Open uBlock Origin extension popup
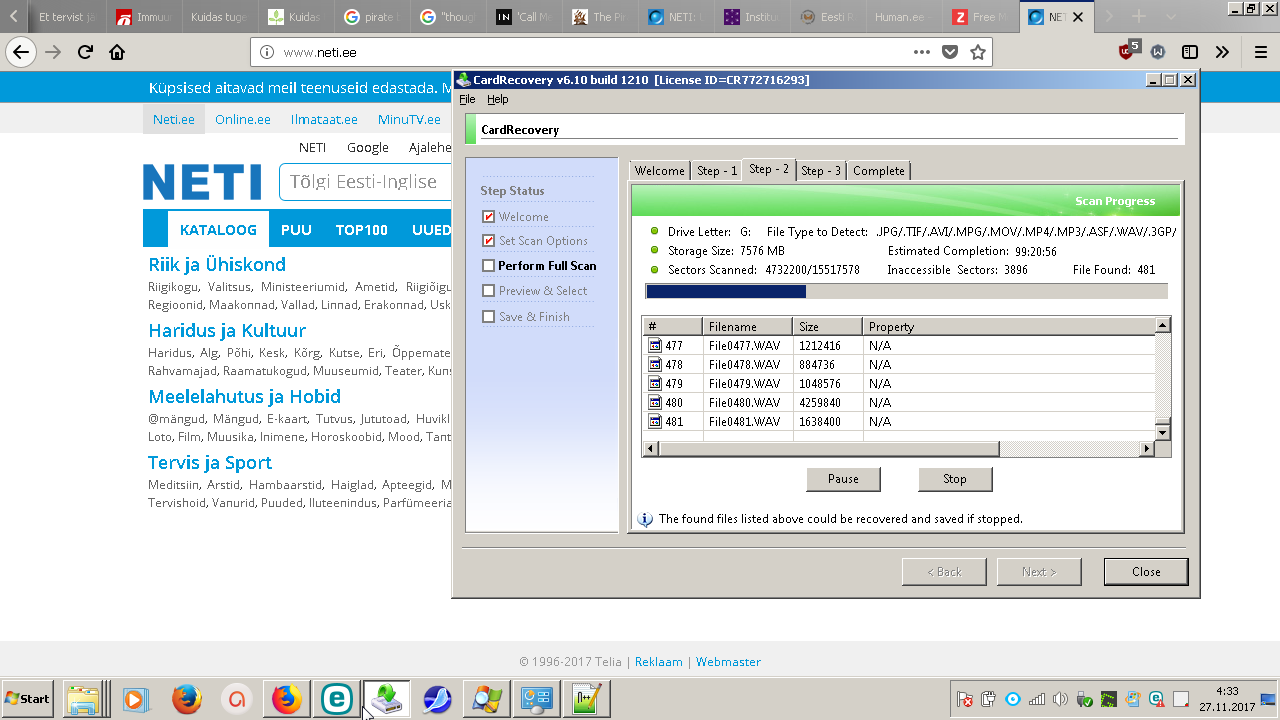 point(1129,50)
